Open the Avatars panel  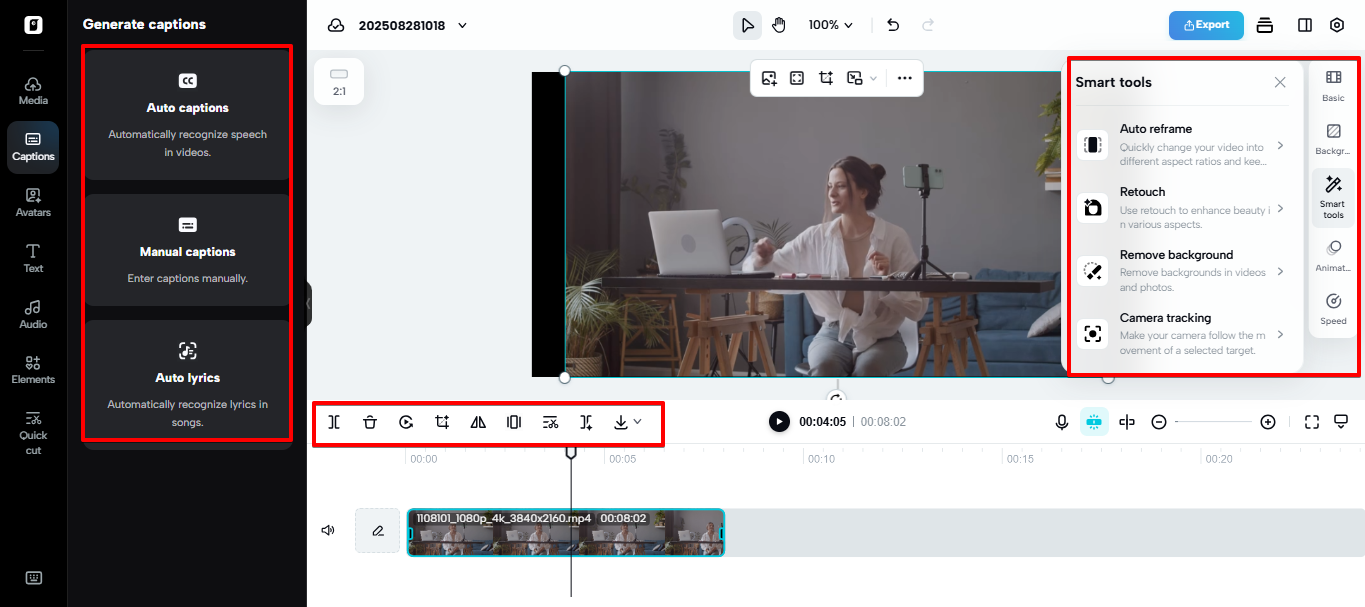pyautogui.click(x=33, y=203)
